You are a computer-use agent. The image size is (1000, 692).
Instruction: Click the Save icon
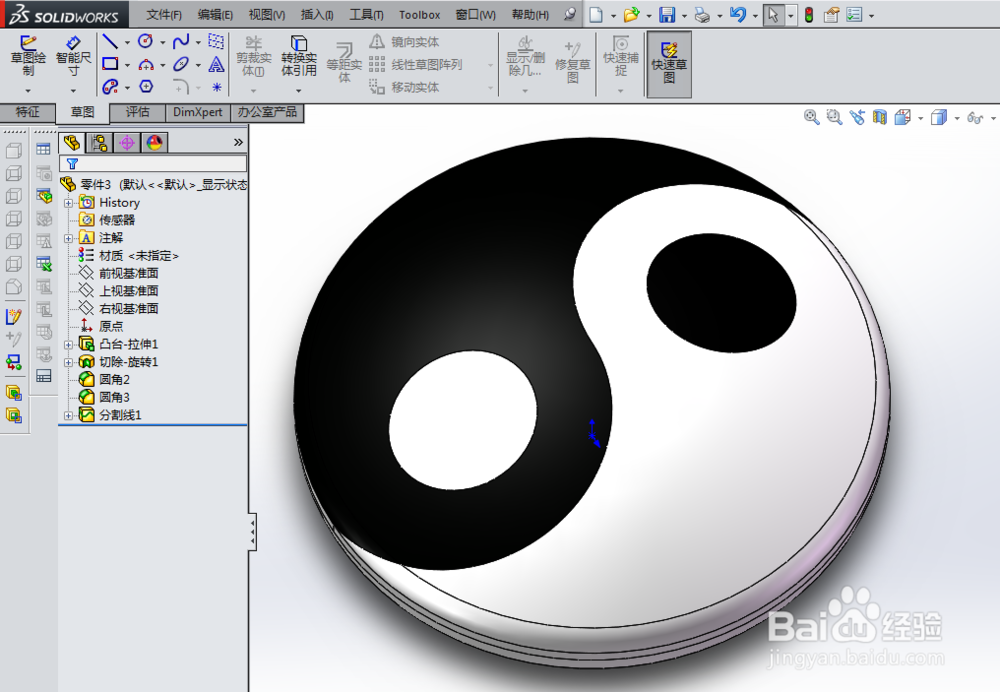coord(667,15)
